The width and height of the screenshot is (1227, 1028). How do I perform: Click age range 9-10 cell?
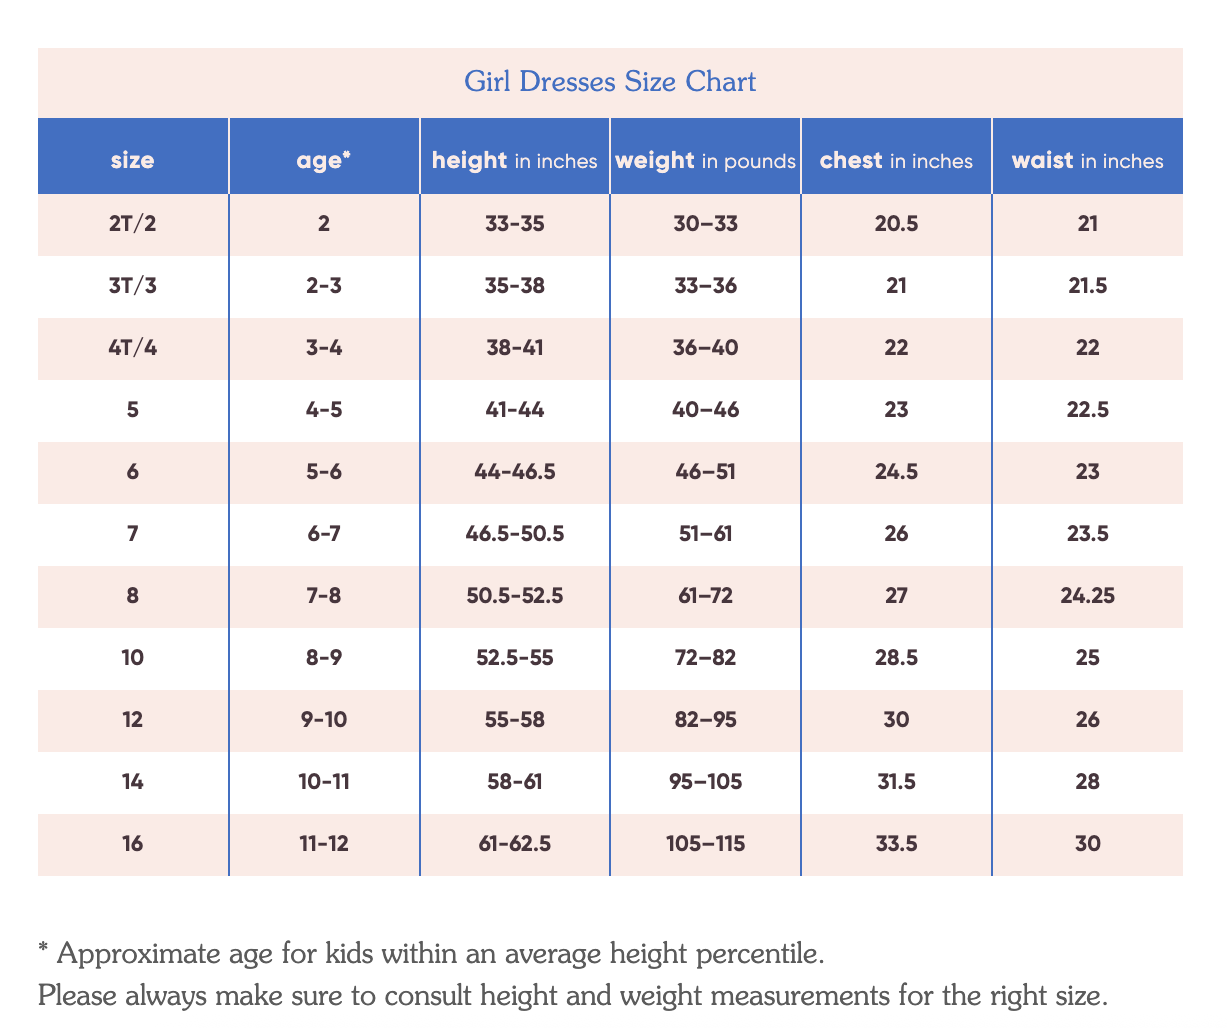(x=324, y=720)
